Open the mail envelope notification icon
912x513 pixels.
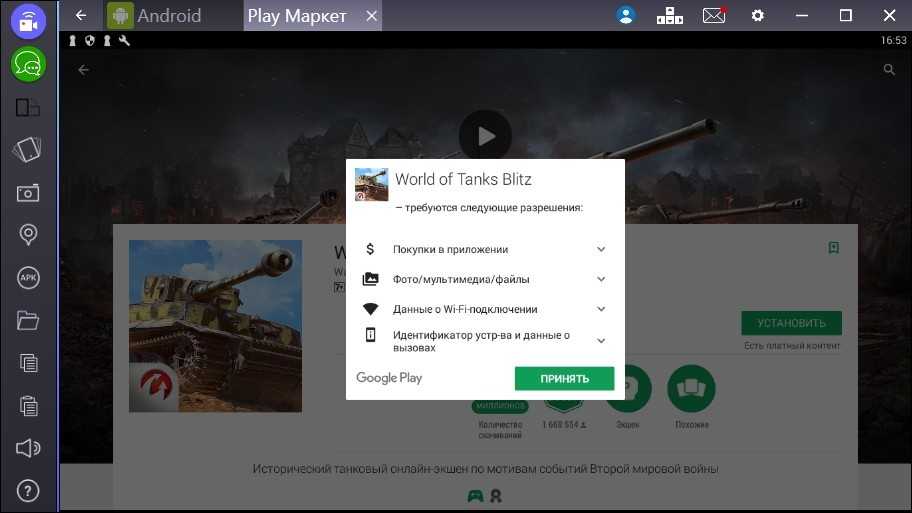[x=713, y=15]
